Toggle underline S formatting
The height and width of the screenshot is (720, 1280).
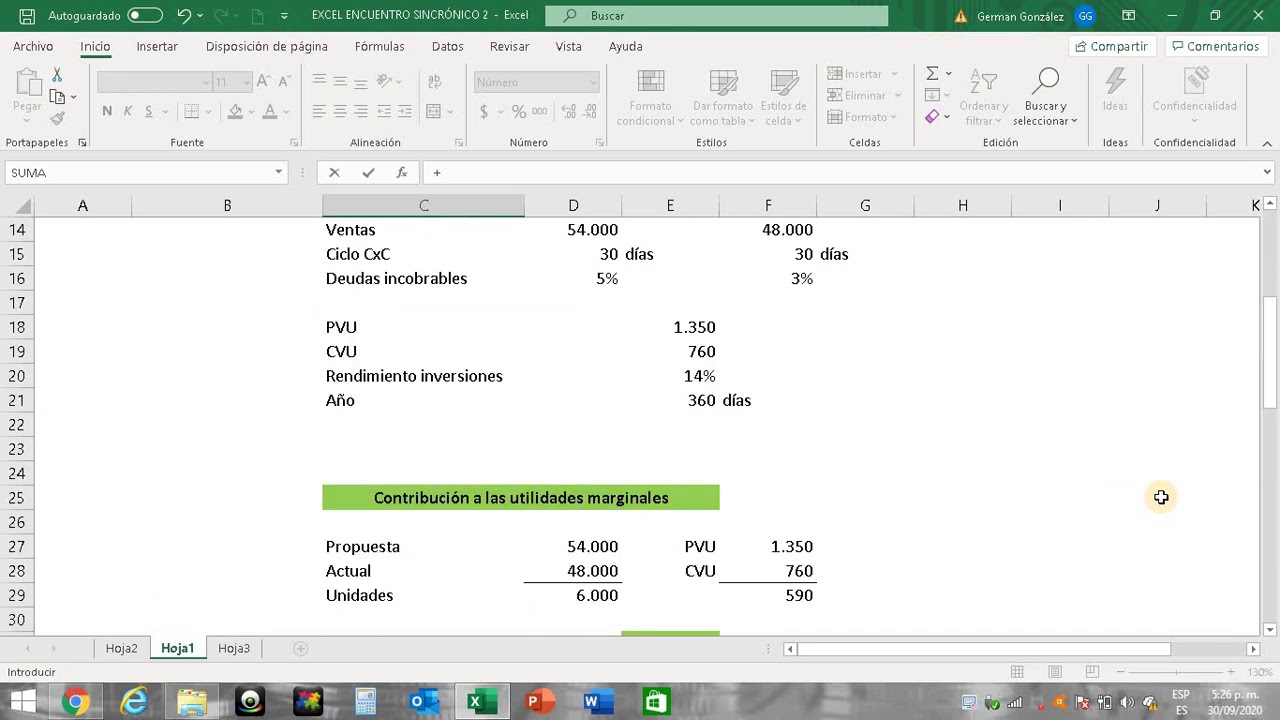tap(149, 111)
